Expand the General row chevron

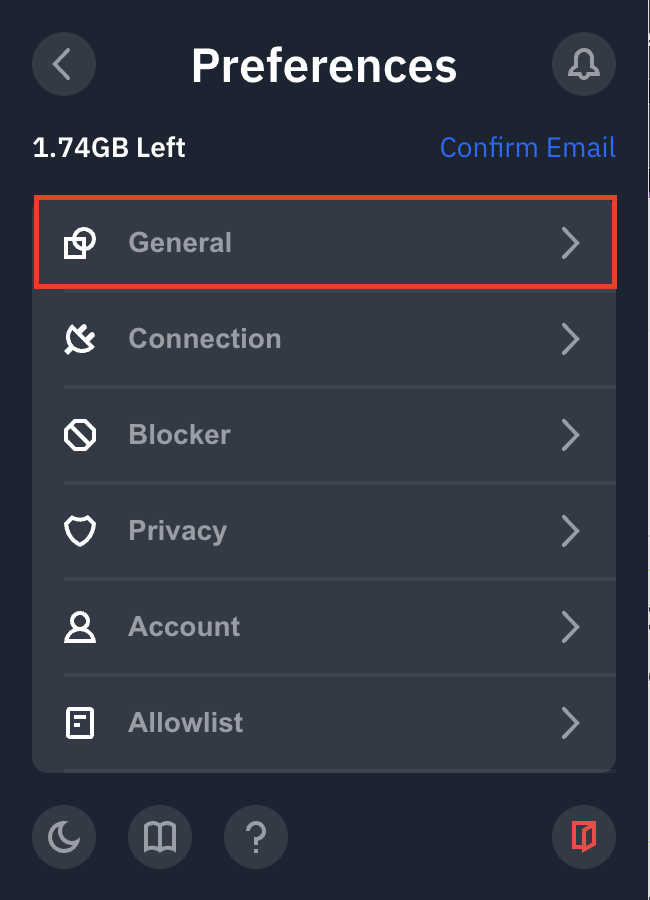pyautogui.click(x=570, y=243)
